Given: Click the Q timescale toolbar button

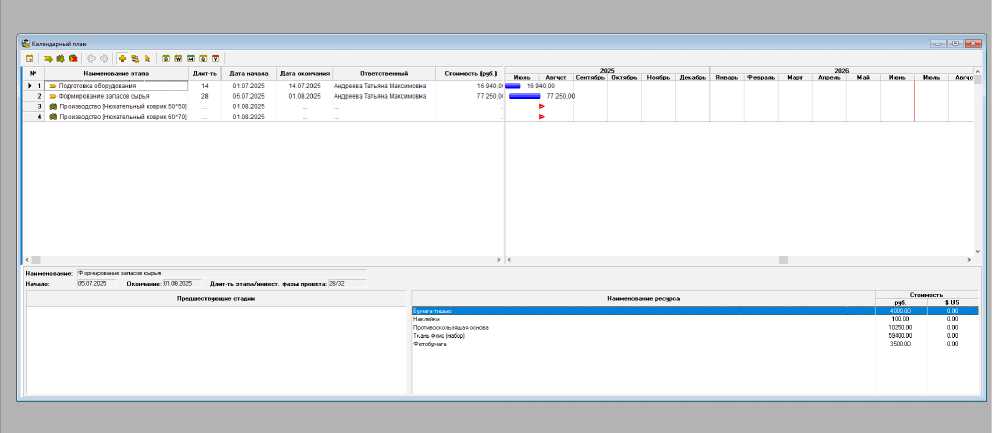Looking at the screenshot, I should click(203, 58).
